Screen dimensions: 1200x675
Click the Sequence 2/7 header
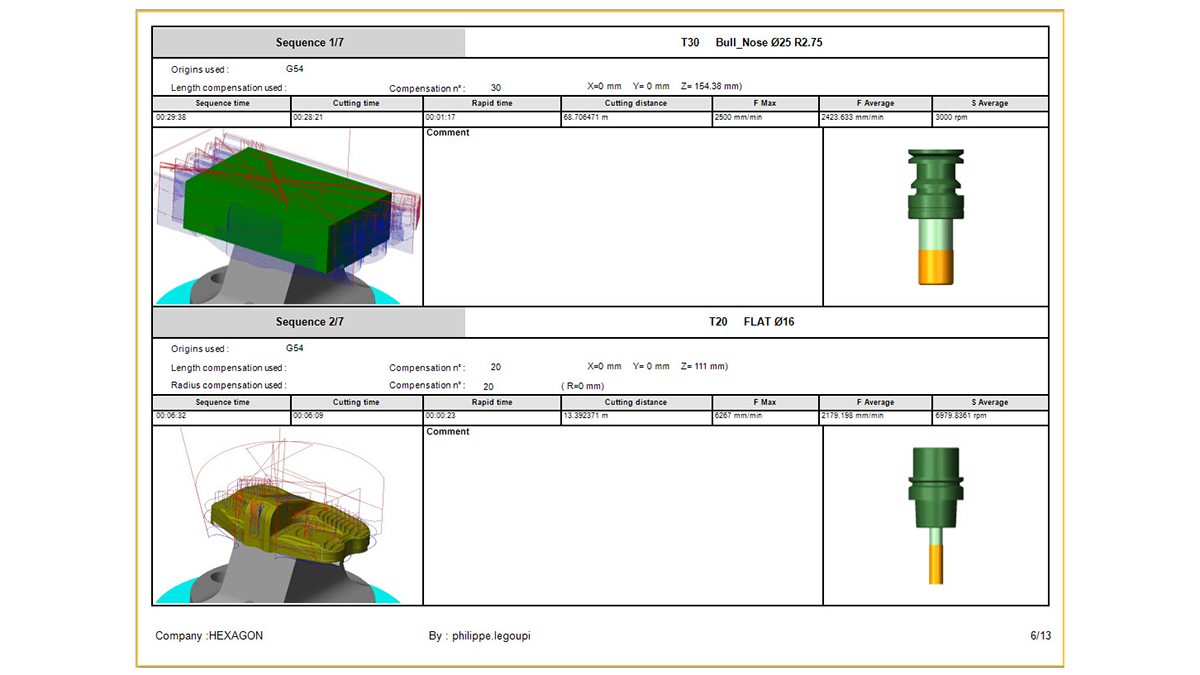point(309,322)
